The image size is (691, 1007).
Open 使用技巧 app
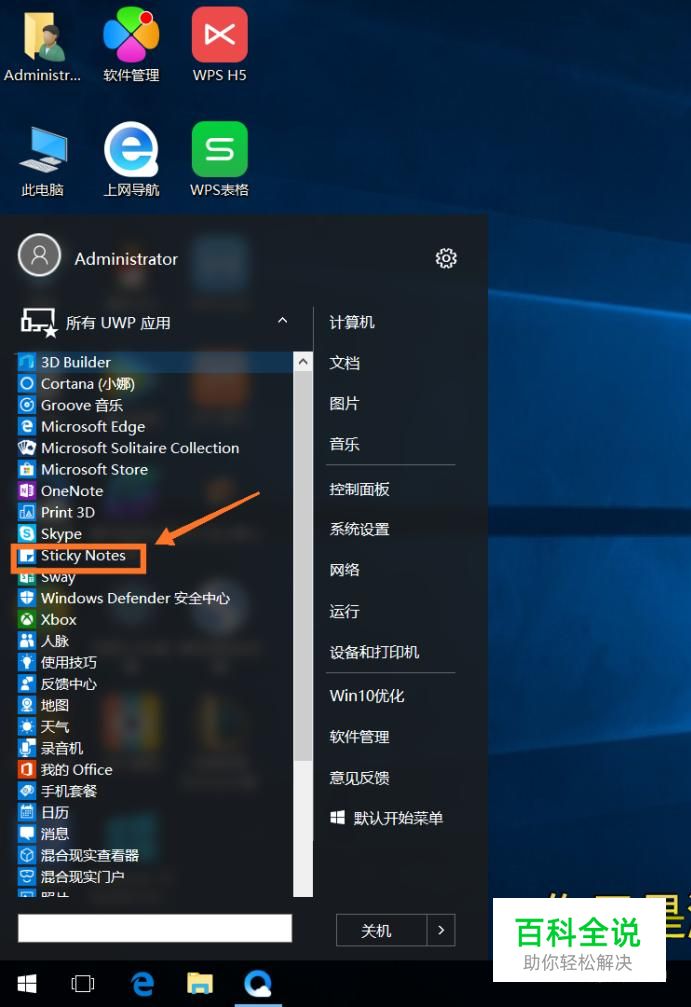coord(154,662)
